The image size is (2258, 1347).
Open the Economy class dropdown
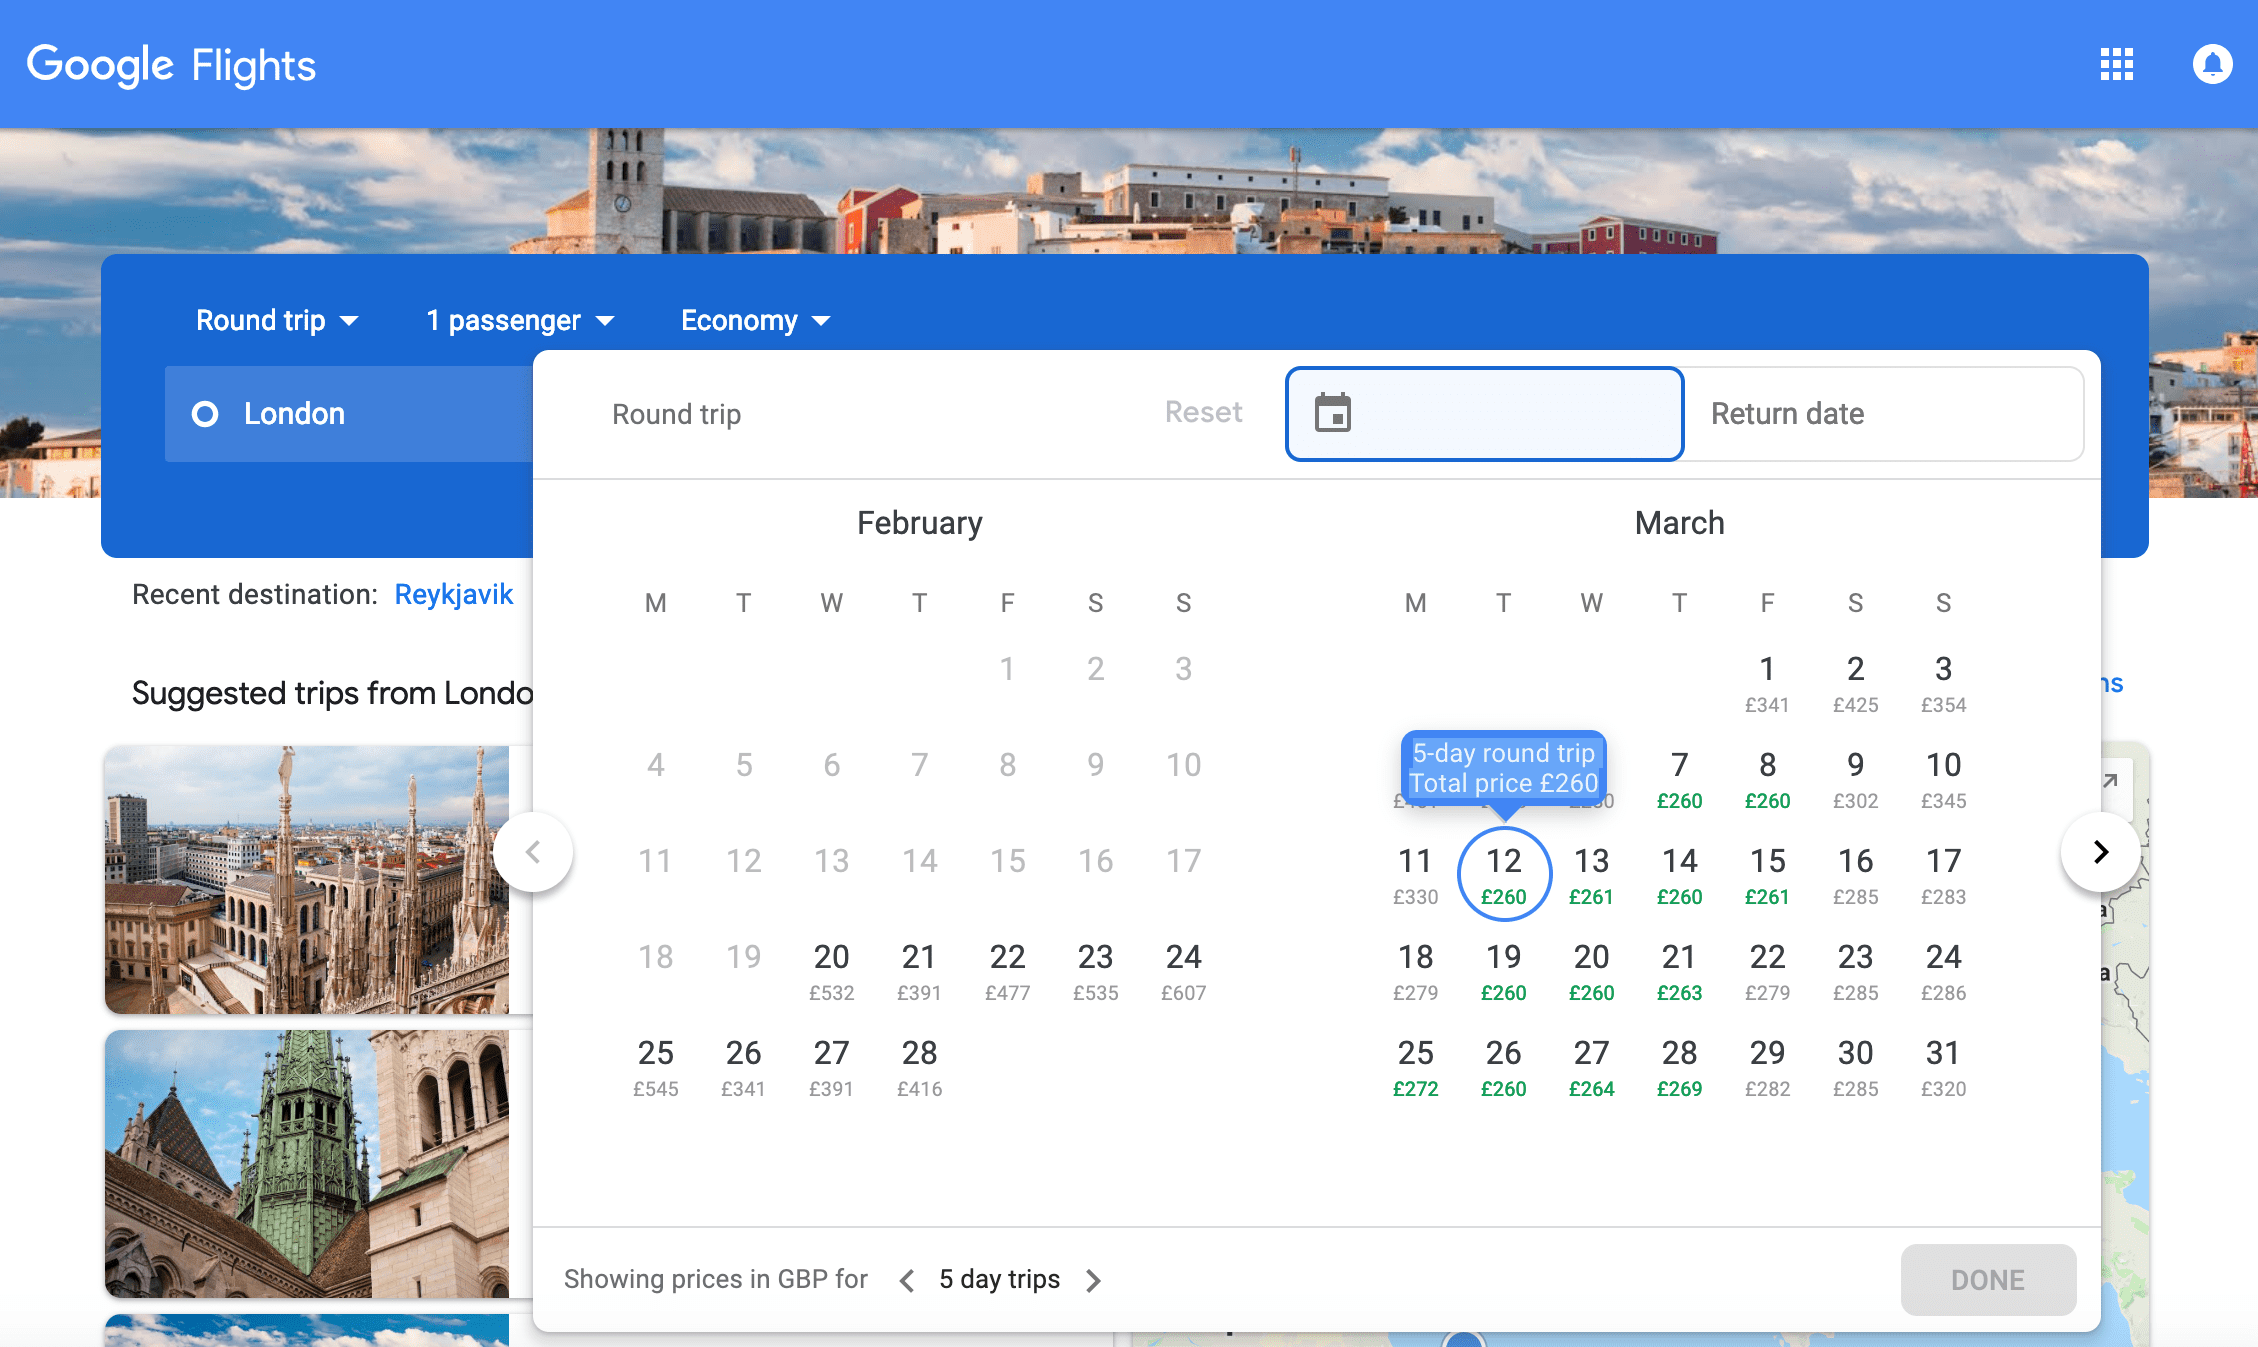pyautogui.click(x=755, y=321)
